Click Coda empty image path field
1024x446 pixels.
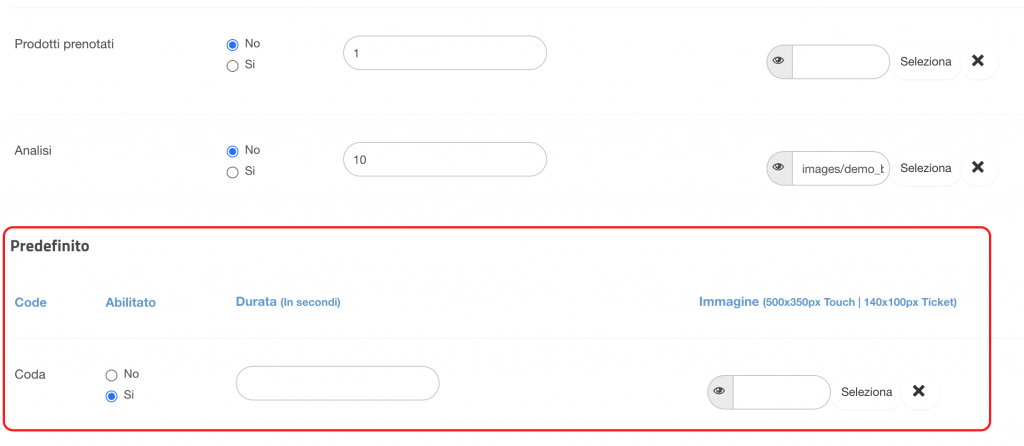(782, 392)
